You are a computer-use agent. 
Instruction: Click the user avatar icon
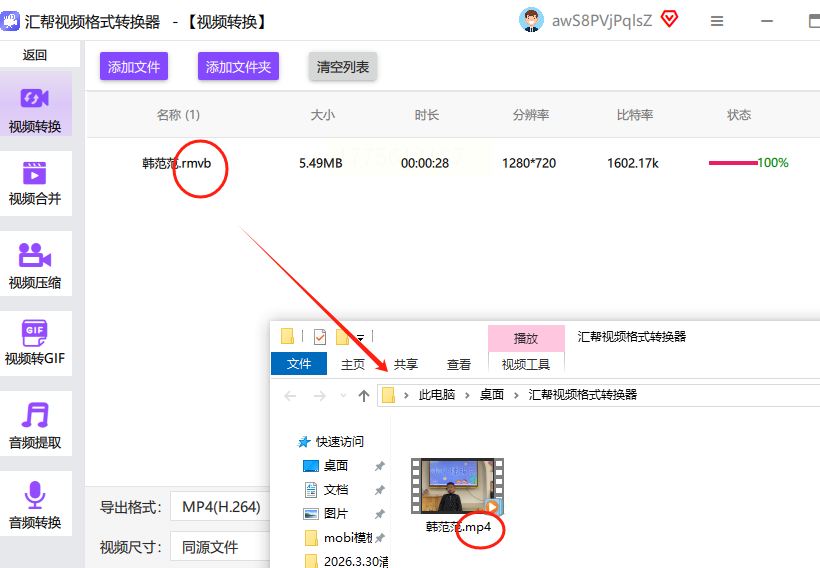532,20
